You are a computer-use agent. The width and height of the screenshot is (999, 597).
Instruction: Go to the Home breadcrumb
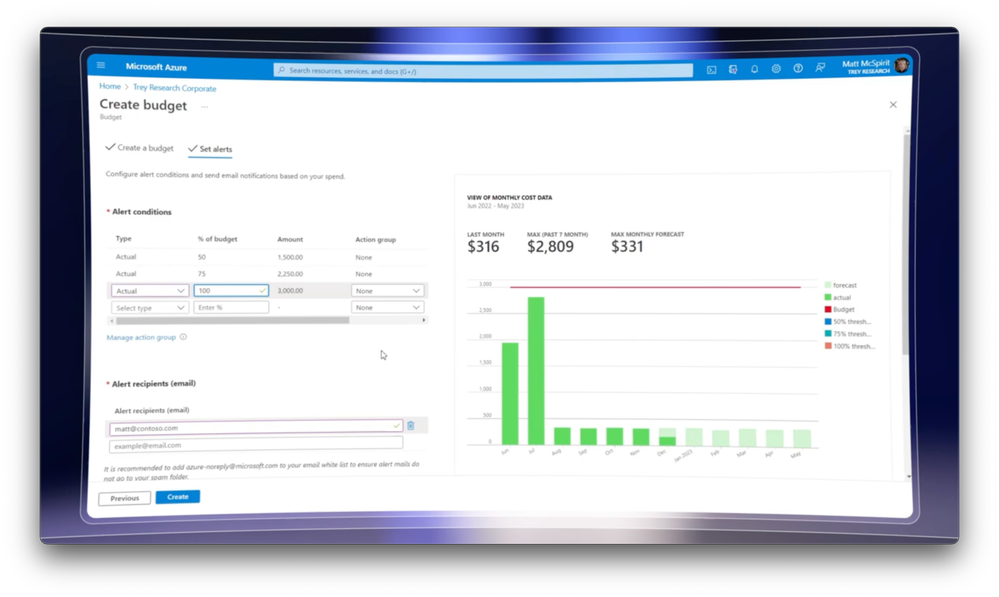tap(110, 86)
